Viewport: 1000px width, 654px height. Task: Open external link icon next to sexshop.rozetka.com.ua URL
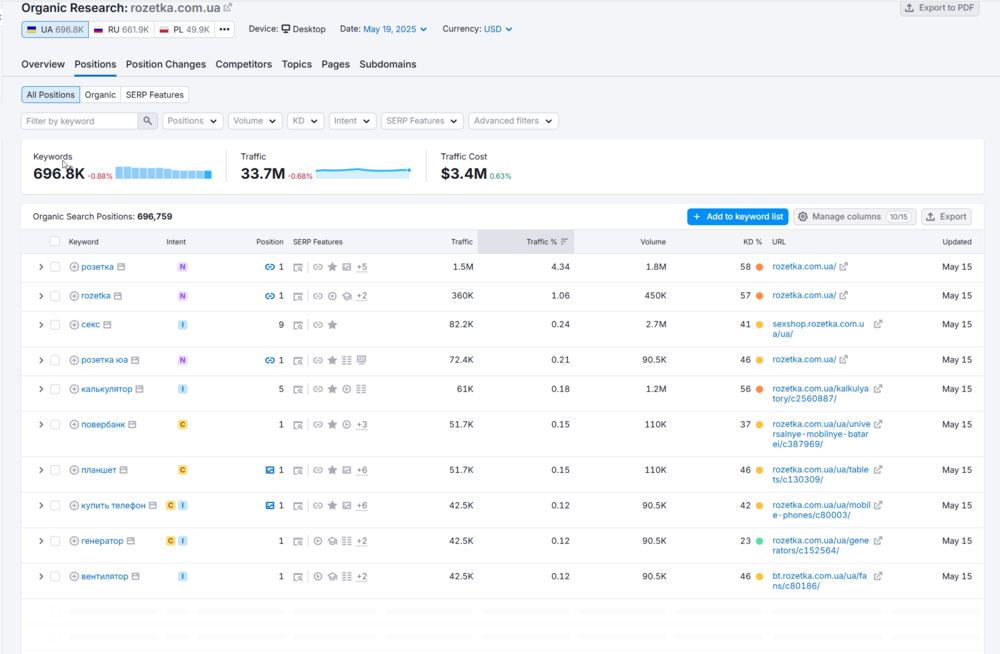[x=878, y=324]
